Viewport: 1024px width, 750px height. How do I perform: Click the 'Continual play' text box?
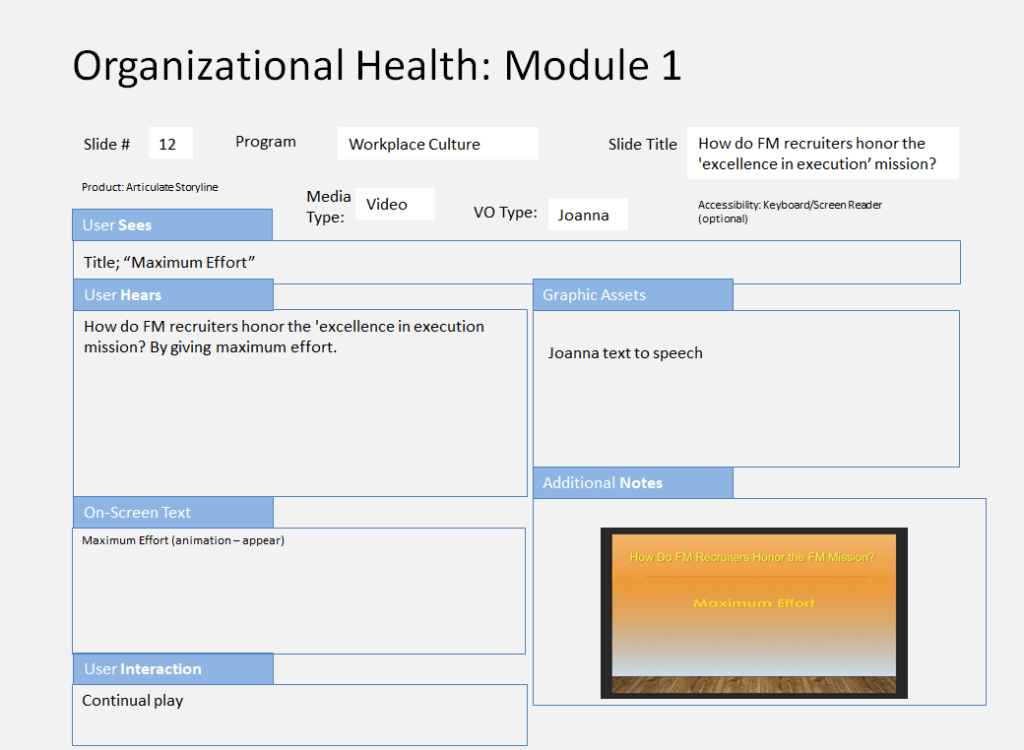[298, 713]
